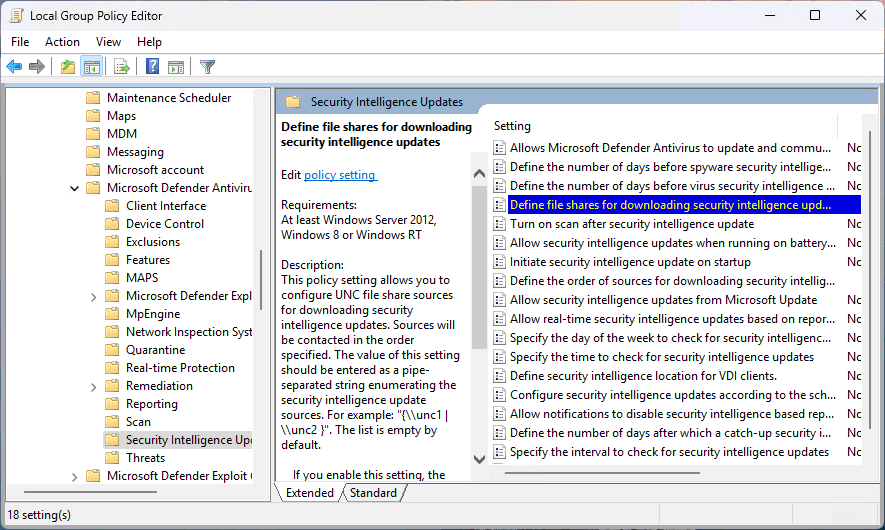Click the policy setting edit link
The width and height of the screenshot is (885, 530).
(x=340, y=175)
